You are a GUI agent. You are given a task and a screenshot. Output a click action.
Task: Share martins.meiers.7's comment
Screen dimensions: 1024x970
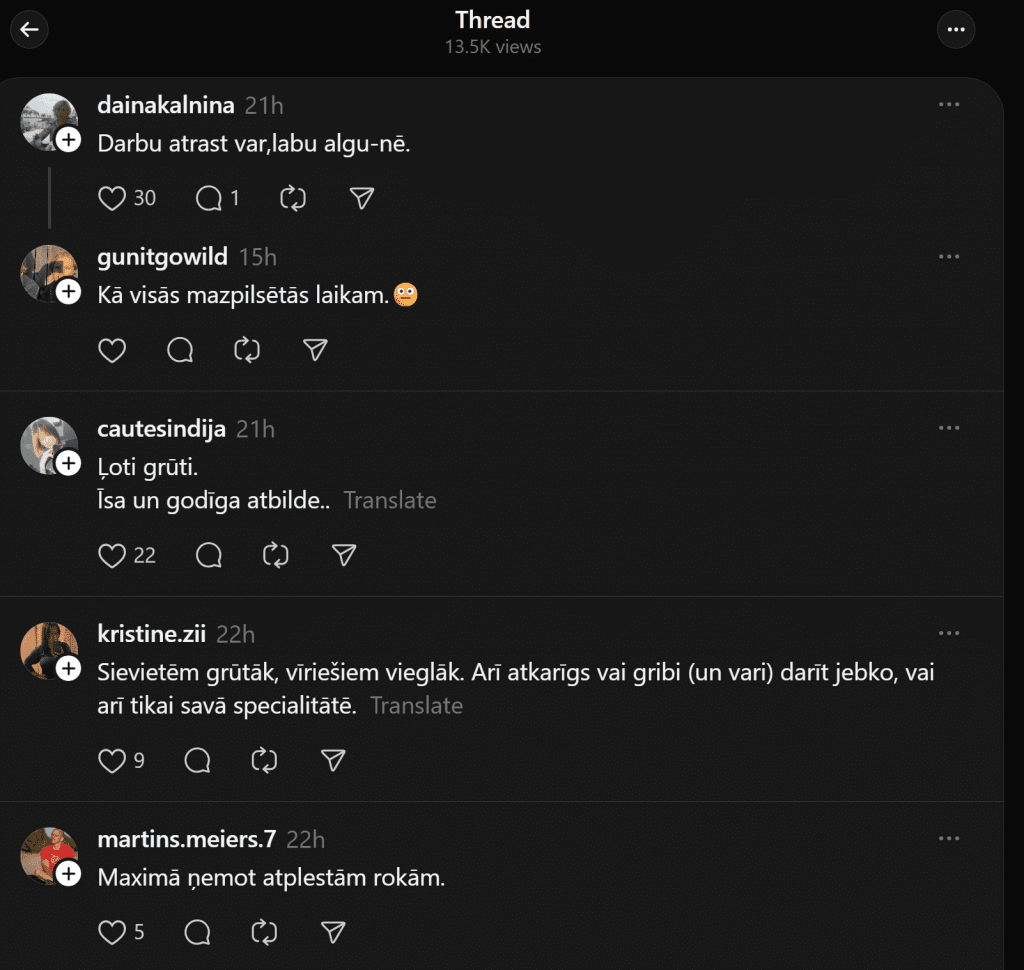coord(333,933)
